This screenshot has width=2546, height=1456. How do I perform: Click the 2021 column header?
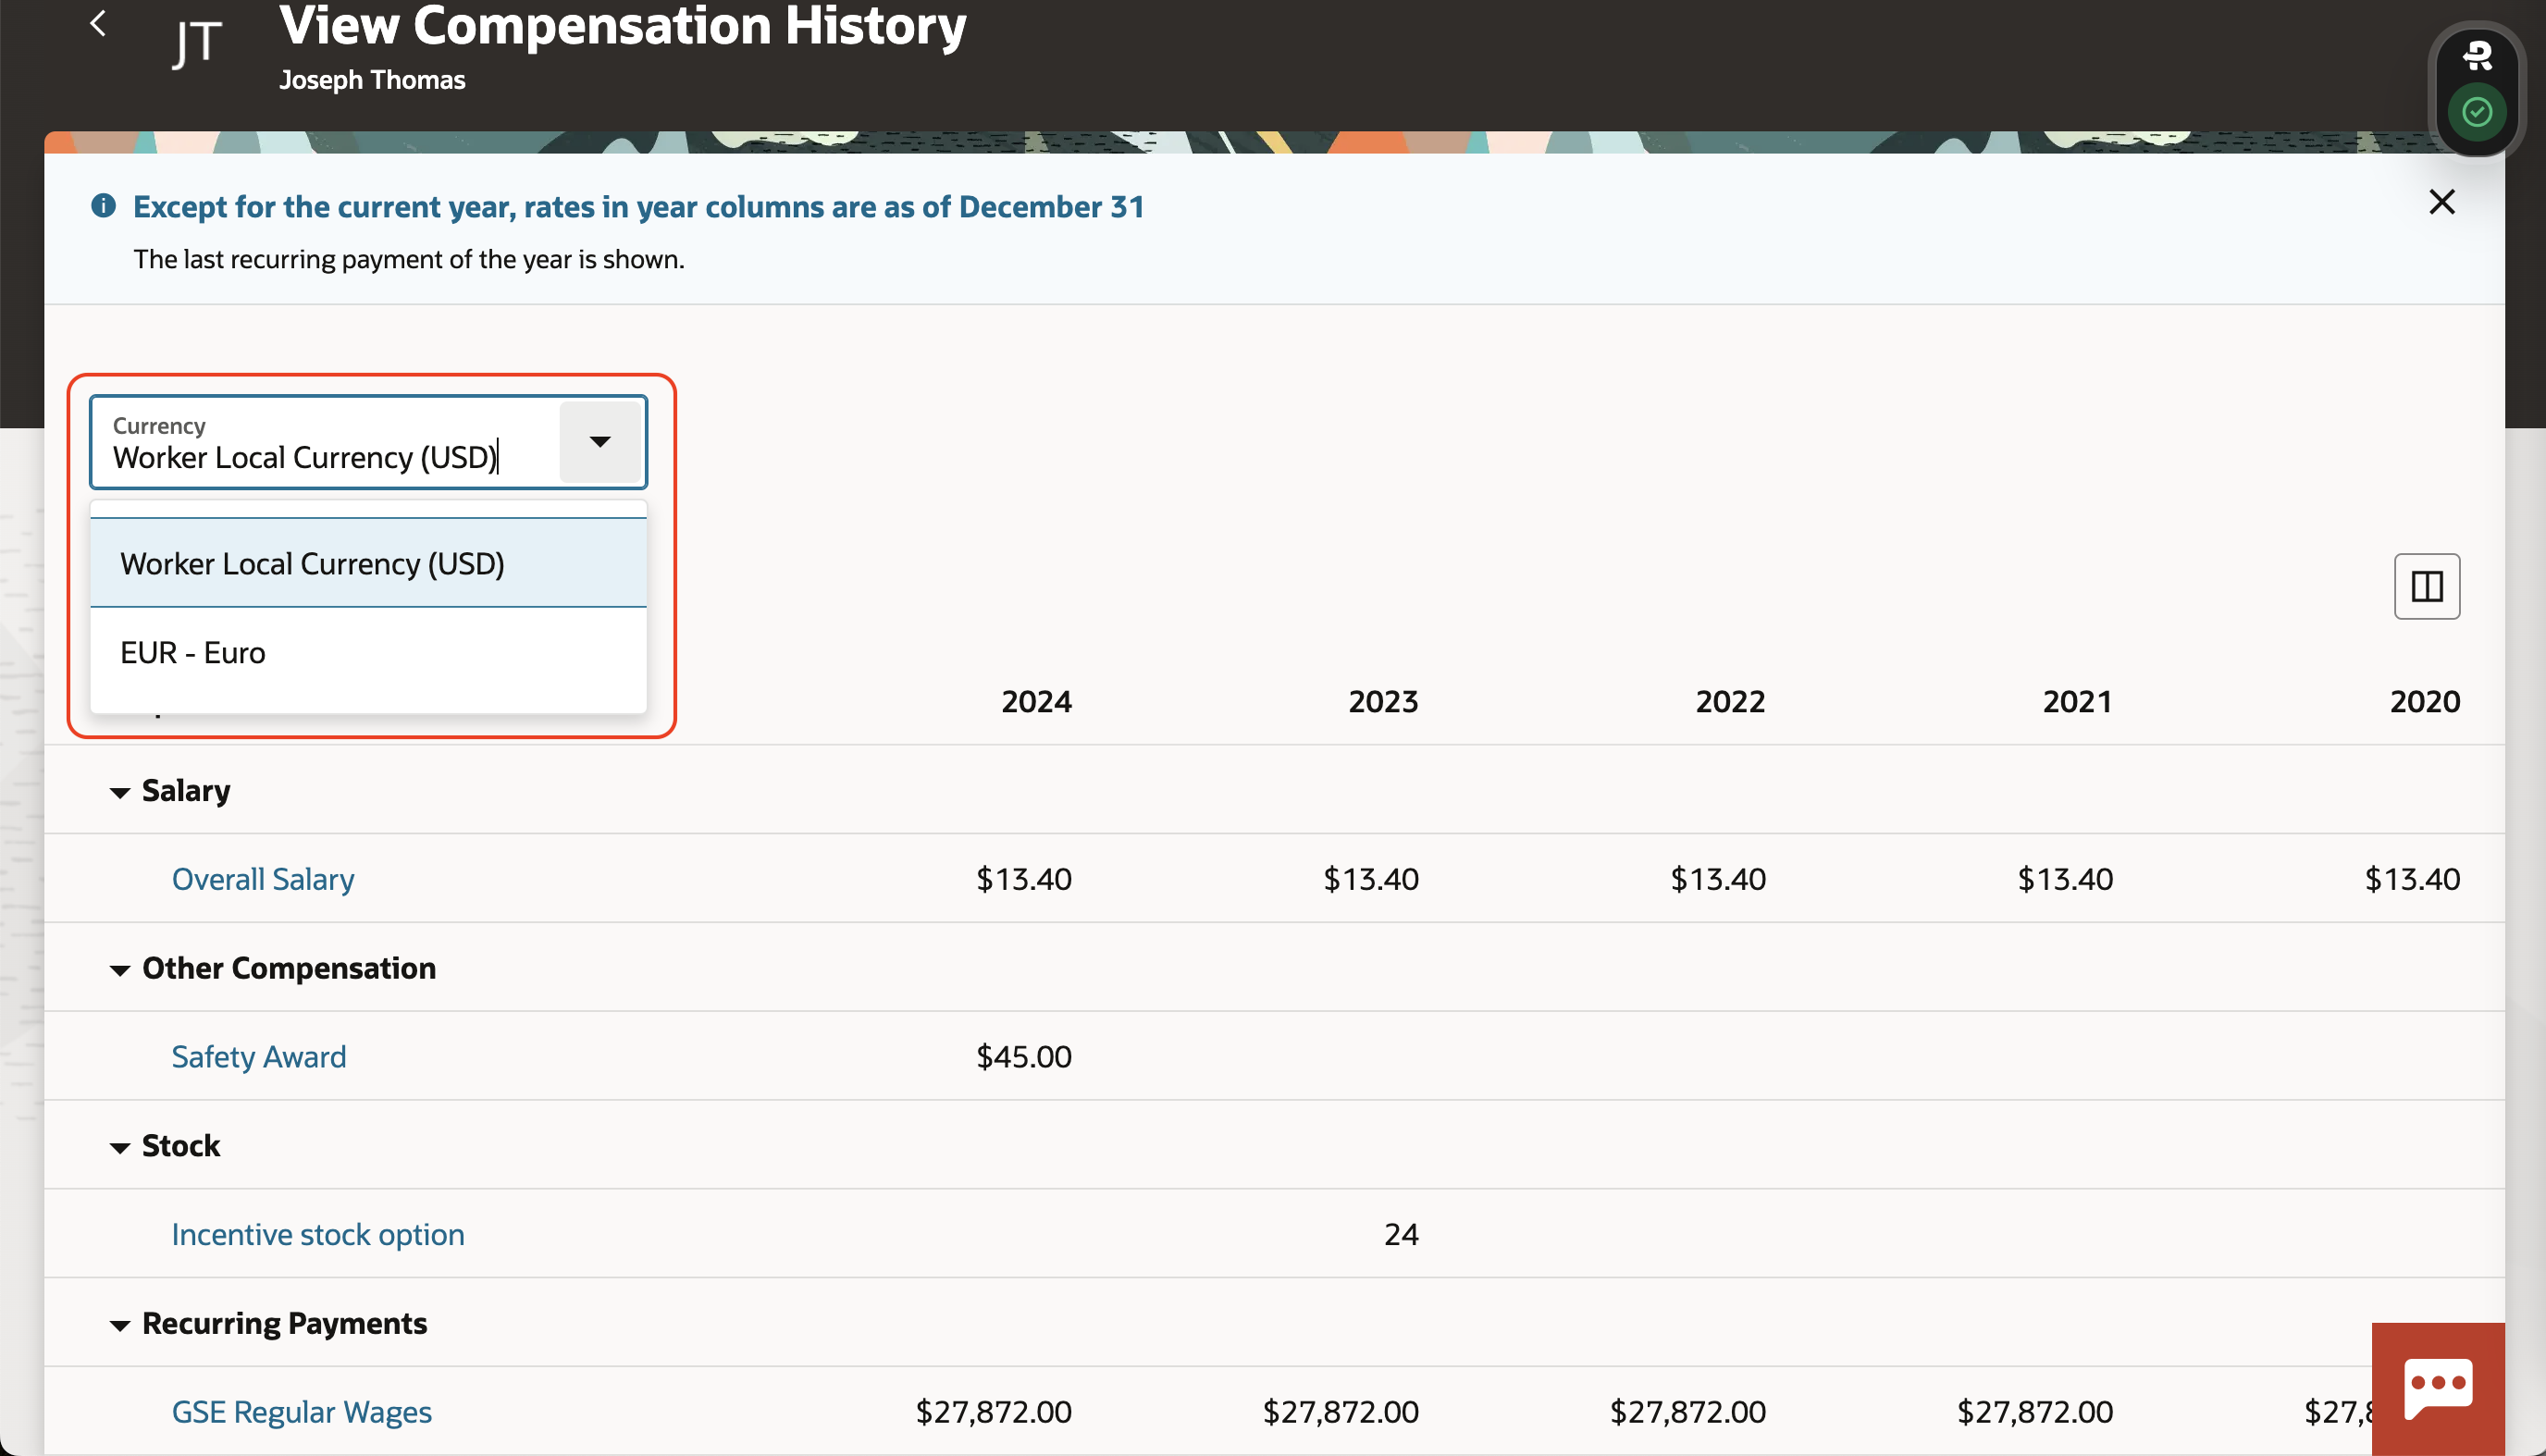[2077, 701]
